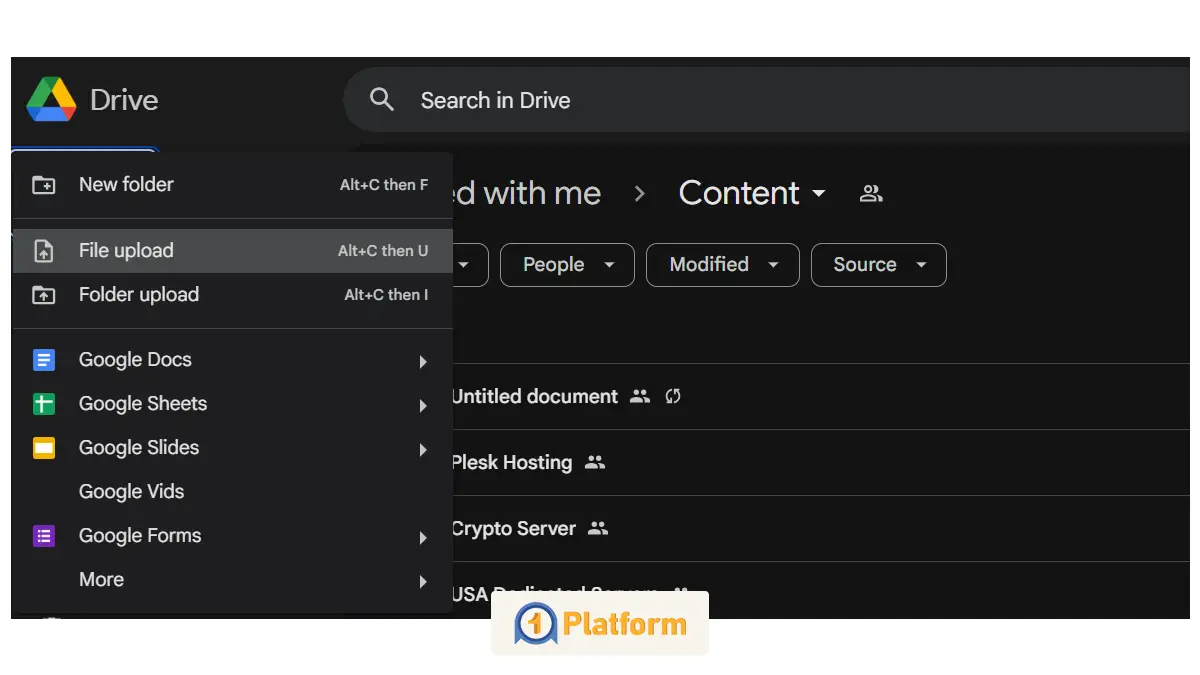Click the search magnifier icon
Viewport: 1200px width, 675px height.
pyautogui.click(x=382, y=100)
